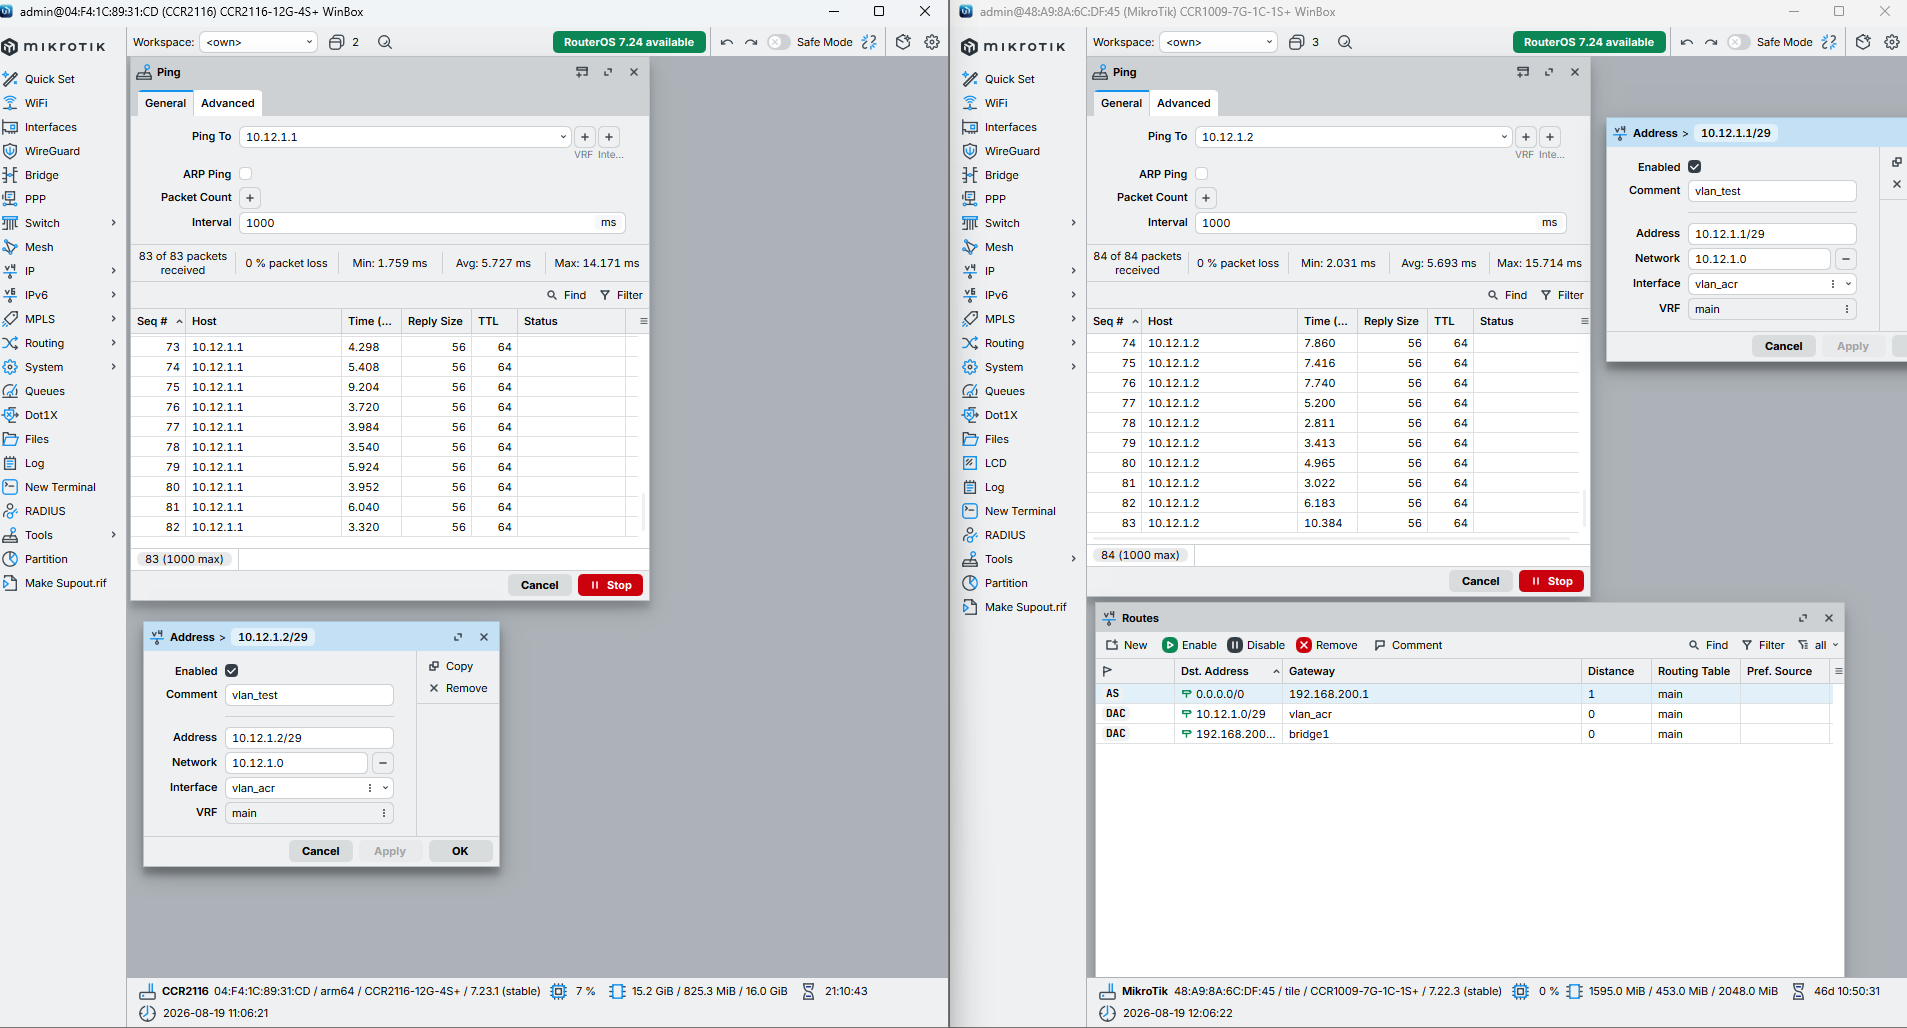Open WireGuard in the CCR2116 sidebar
The width and height of the screenshot is (1907, 1028).
[x=52, y=151]
